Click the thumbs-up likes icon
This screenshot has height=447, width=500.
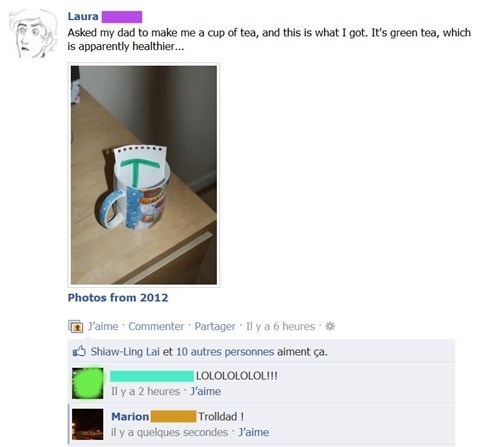79,351
